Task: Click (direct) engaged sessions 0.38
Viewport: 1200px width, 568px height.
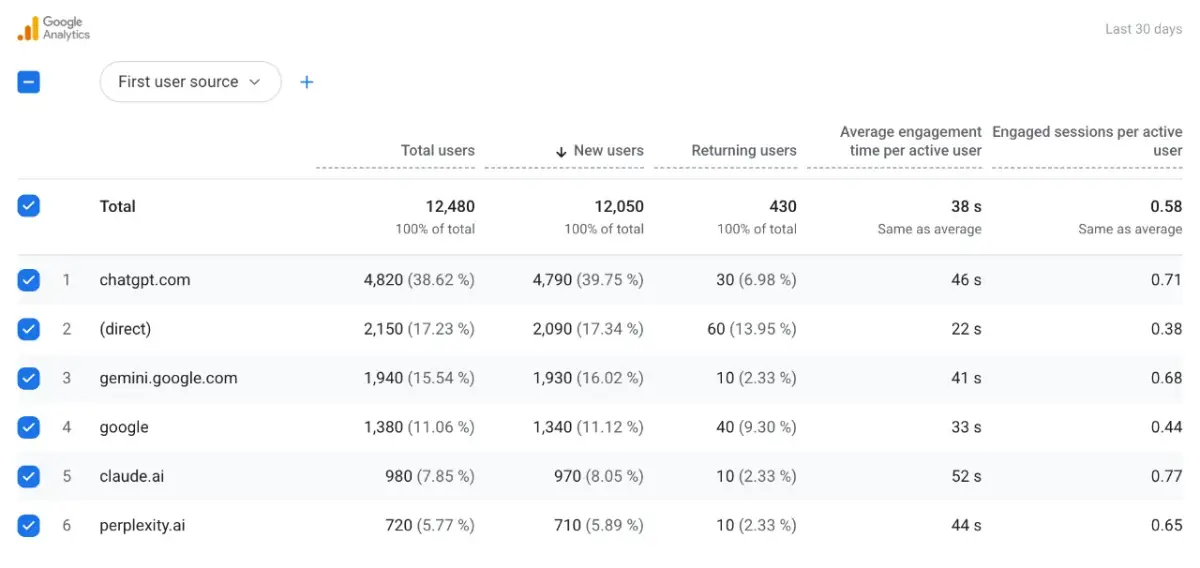Action: point(1166,329)
